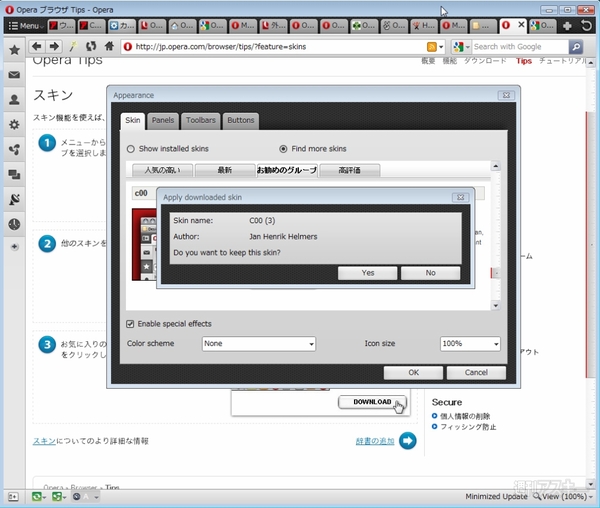Select Show installed skins radio button

pyautogui.click(x=131, y=149)
